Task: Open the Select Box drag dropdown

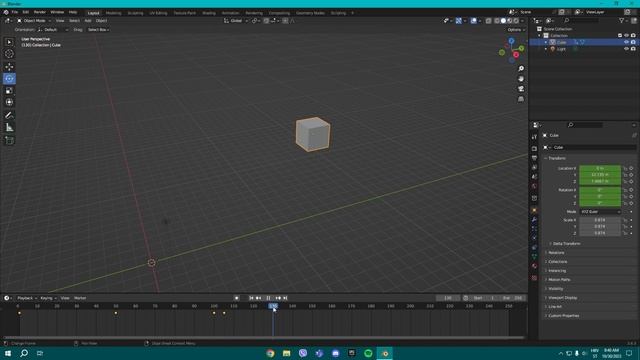Action: 98,30
